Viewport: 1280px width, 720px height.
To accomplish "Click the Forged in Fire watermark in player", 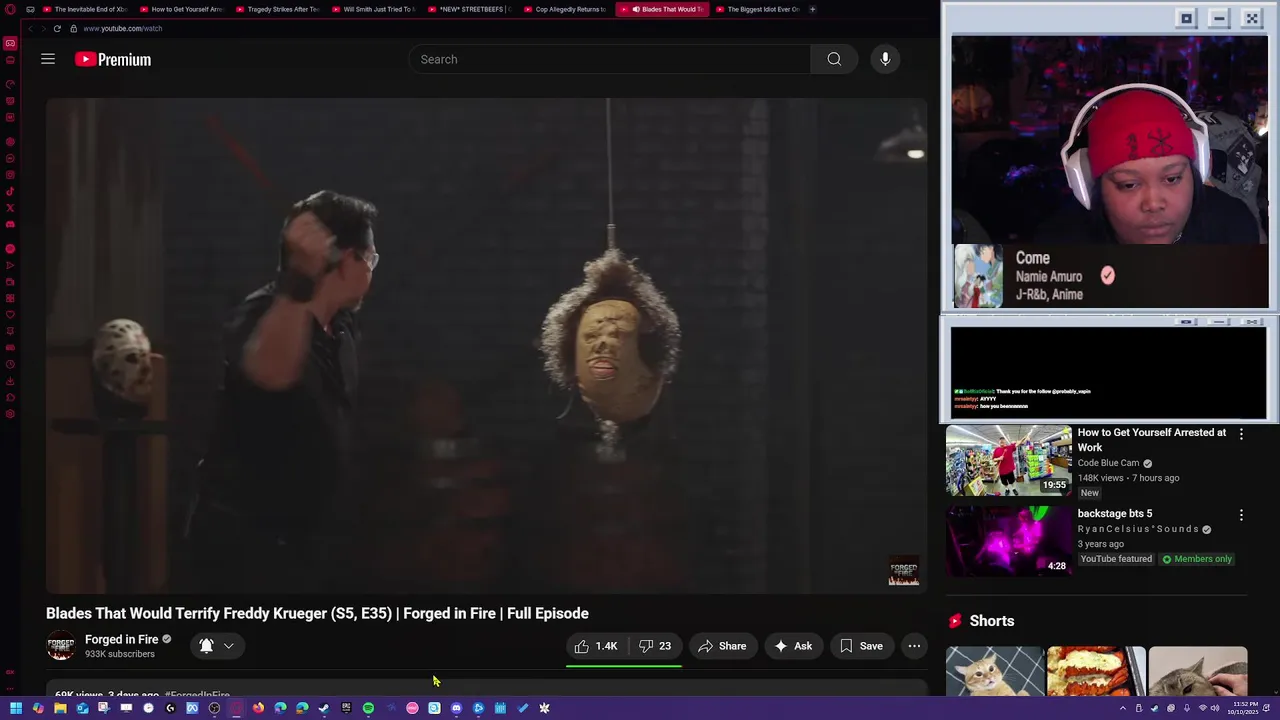I will point(904,572).
